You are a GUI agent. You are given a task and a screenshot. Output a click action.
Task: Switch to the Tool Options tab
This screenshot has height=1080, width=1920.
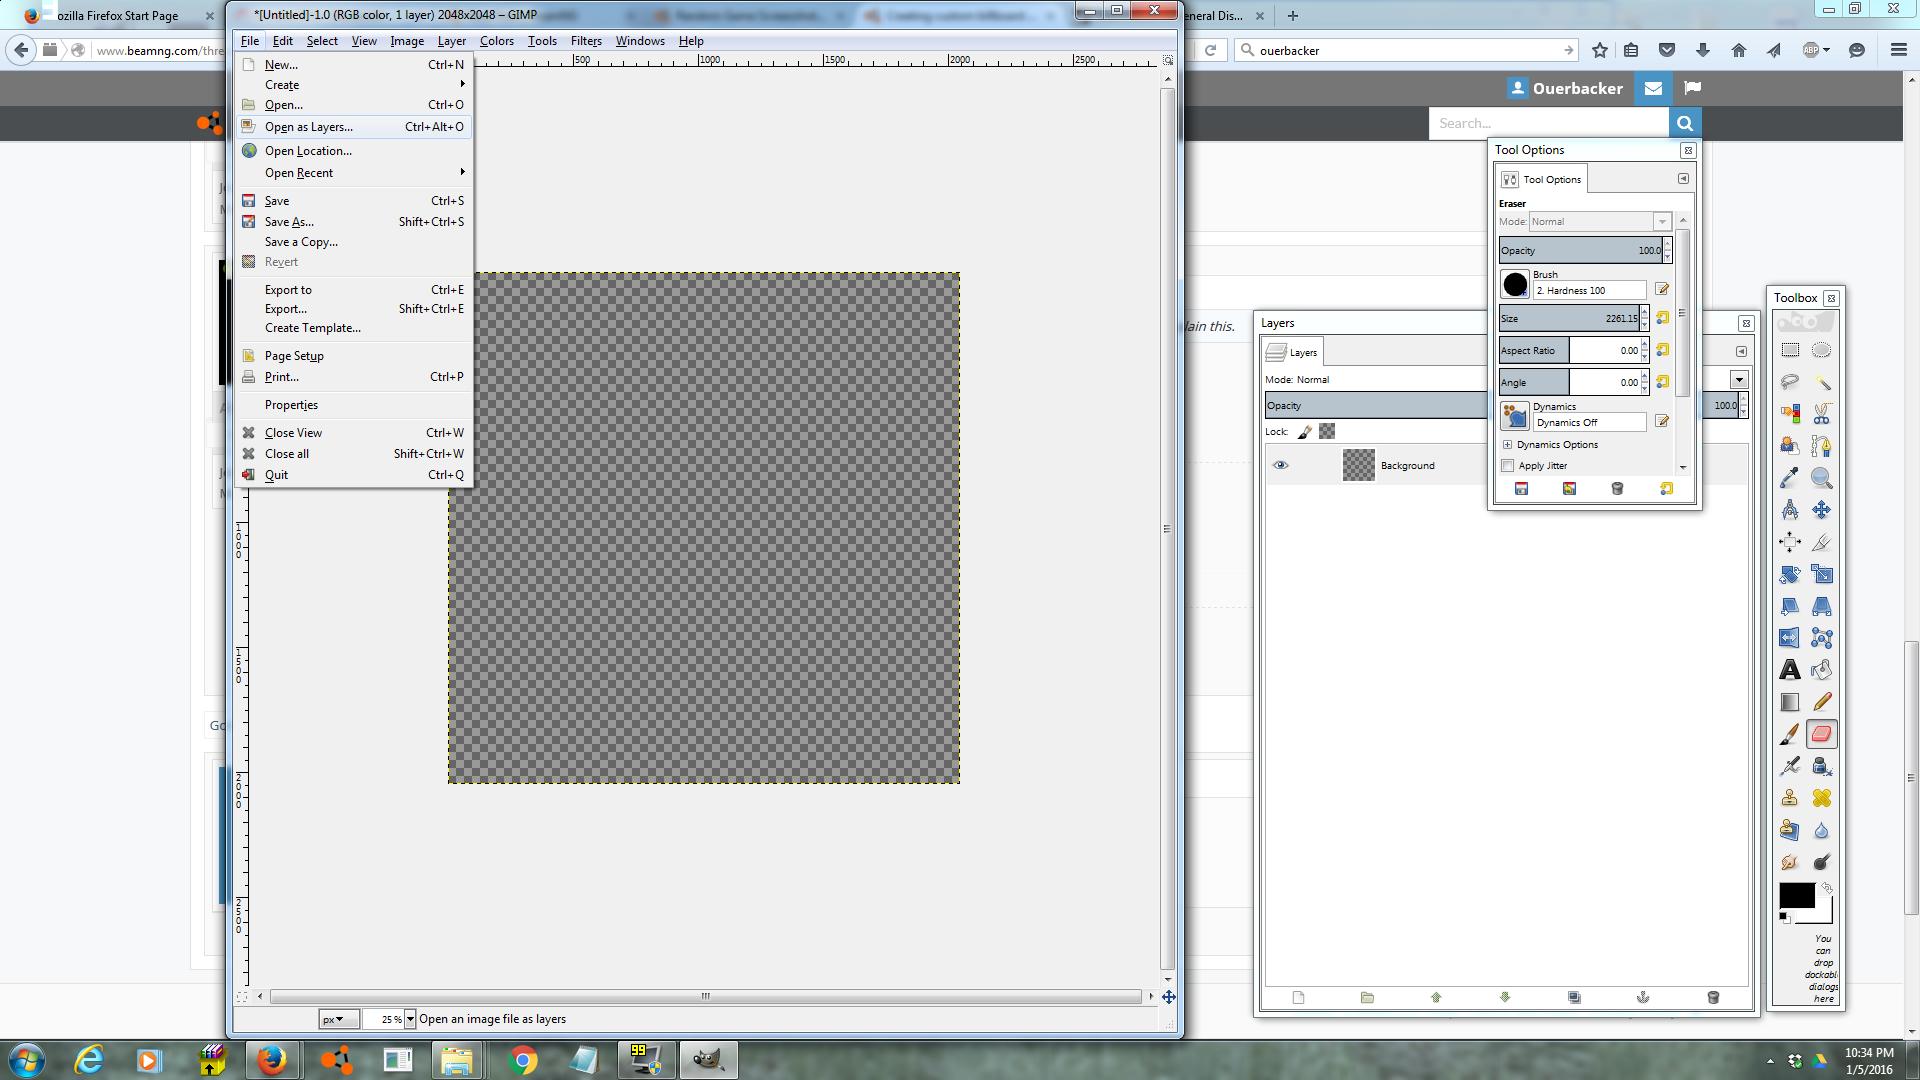tap(1541, 179)
